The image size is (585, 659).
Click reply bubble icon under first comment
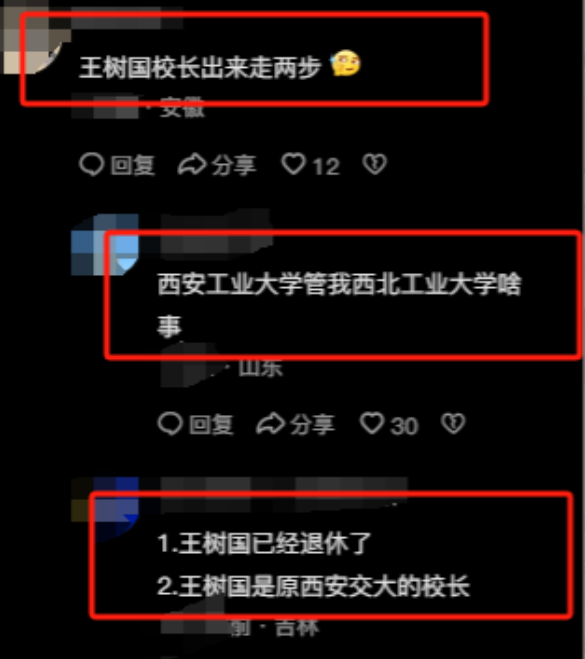click(x=91, y=164)
